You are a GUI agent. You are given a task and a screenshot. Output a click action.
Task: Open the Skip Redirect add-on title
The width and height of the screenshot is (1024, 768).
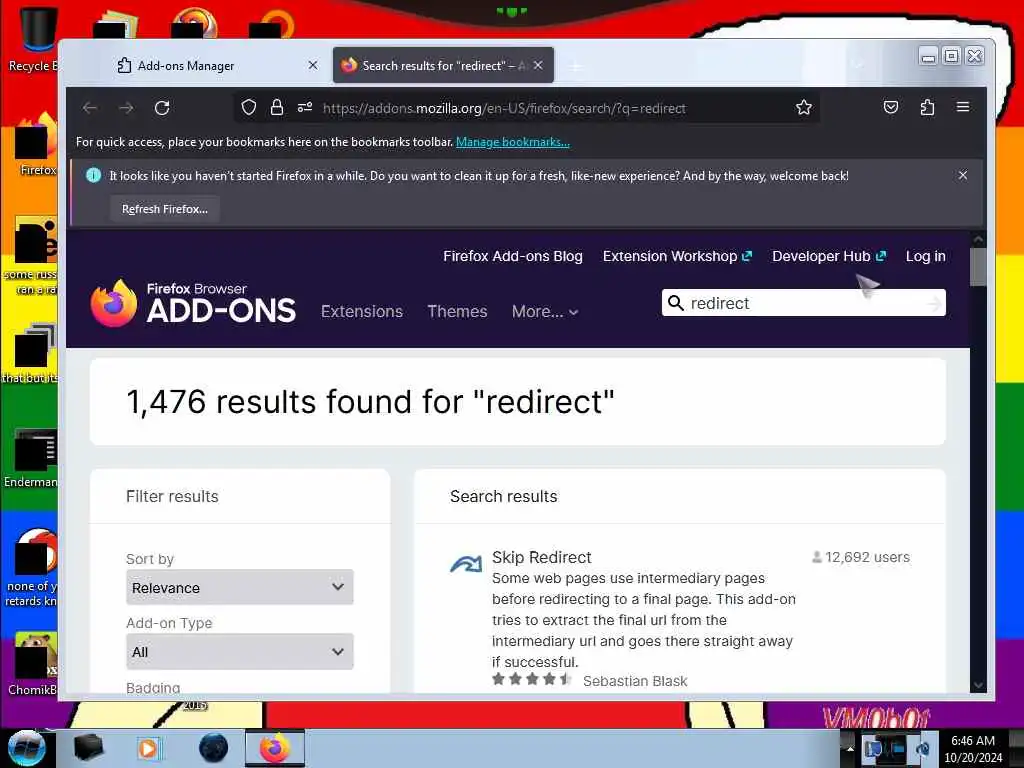(x=541, y=557)
